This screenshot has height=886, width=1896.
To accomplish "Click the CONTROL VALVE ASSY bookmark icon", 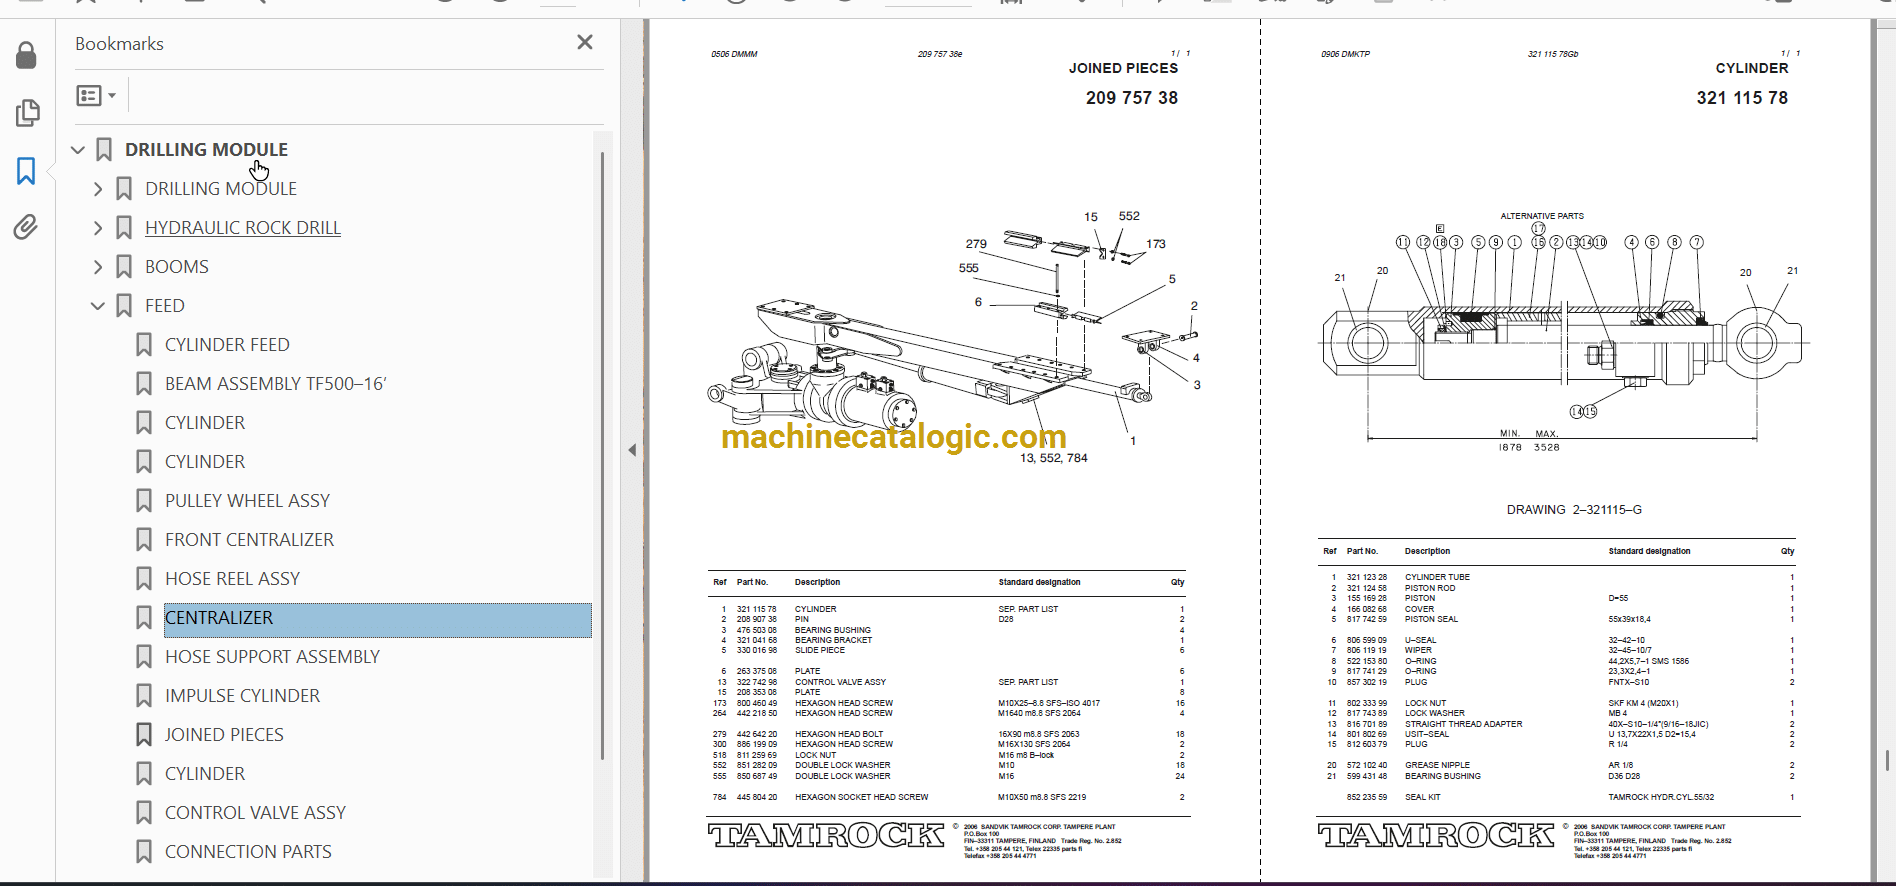I will [144, 813].
